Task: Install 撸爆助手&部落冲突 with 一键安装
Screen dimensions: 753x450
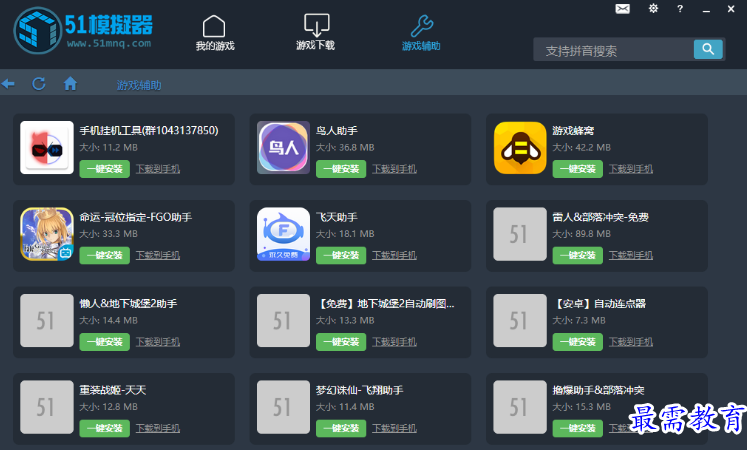Action: point(578,428)
